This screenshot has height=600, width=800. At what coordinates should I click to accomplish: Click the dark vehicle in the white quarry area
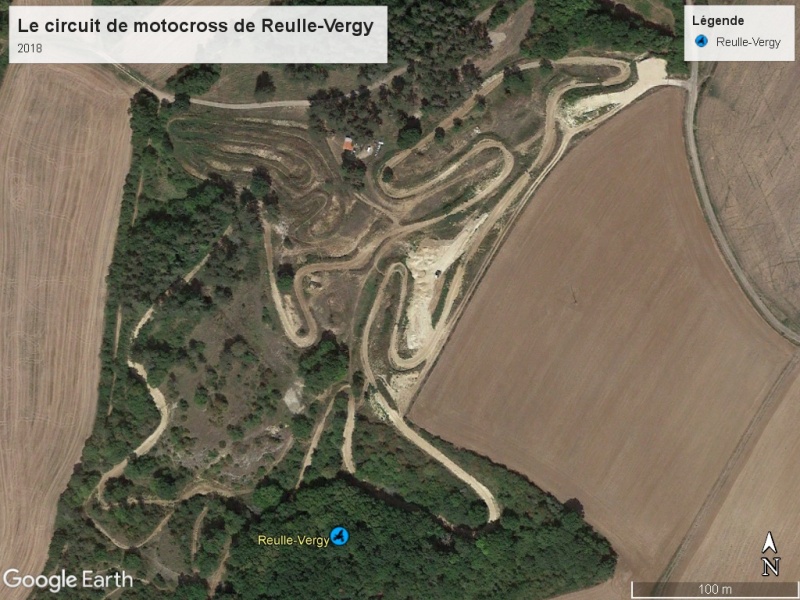(437, 273)
